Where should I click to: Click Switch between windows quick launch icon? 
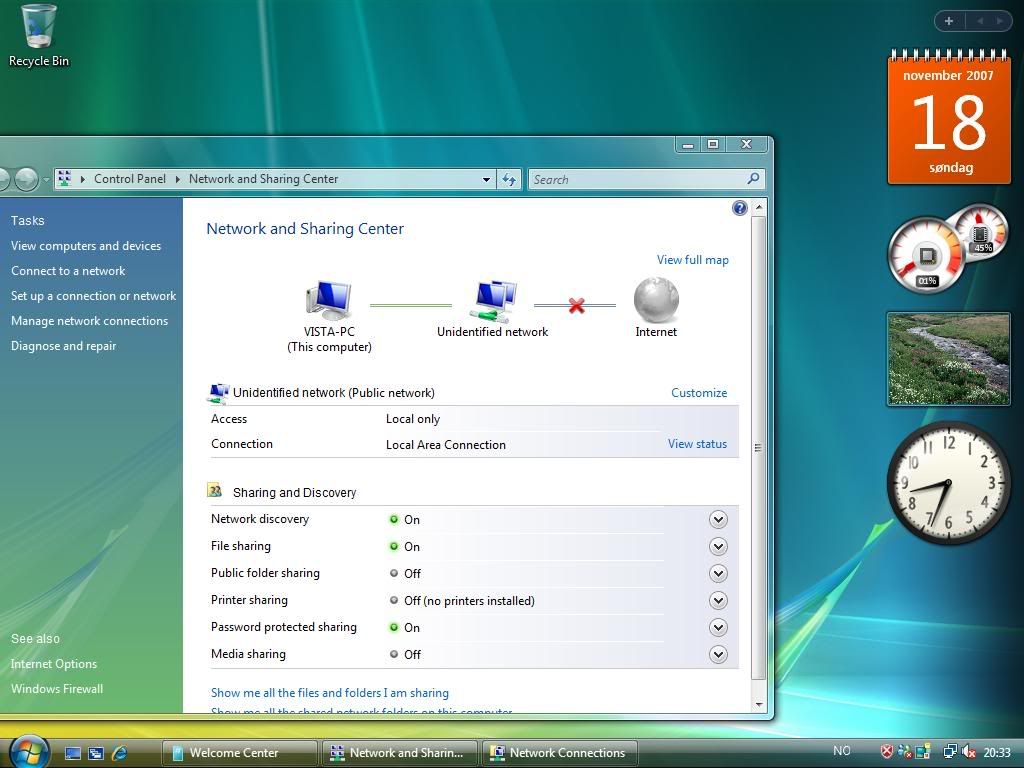pyautogui.click(x=96, y=753)
